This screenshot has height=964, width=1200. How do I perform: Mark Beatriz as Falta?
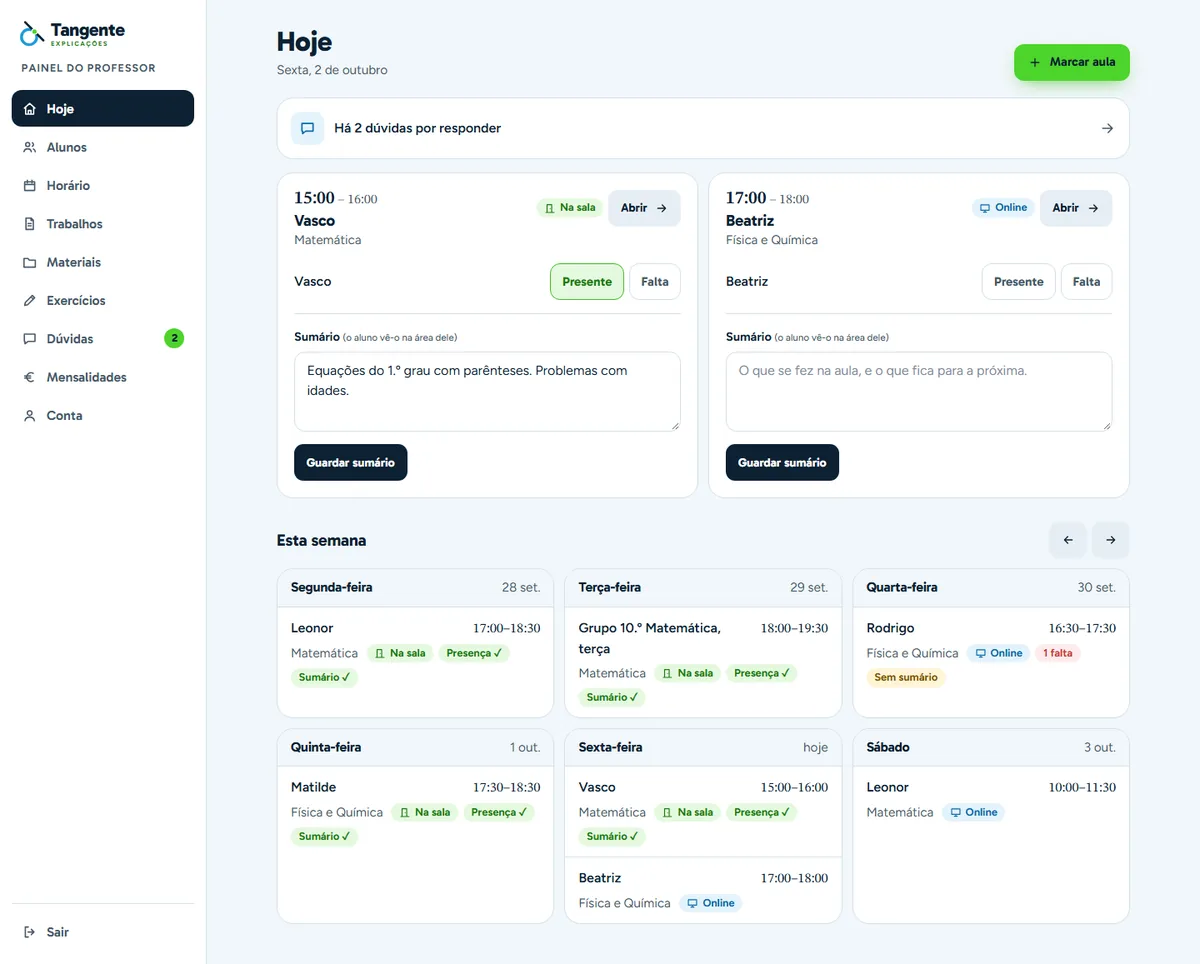click(1087, 282)
